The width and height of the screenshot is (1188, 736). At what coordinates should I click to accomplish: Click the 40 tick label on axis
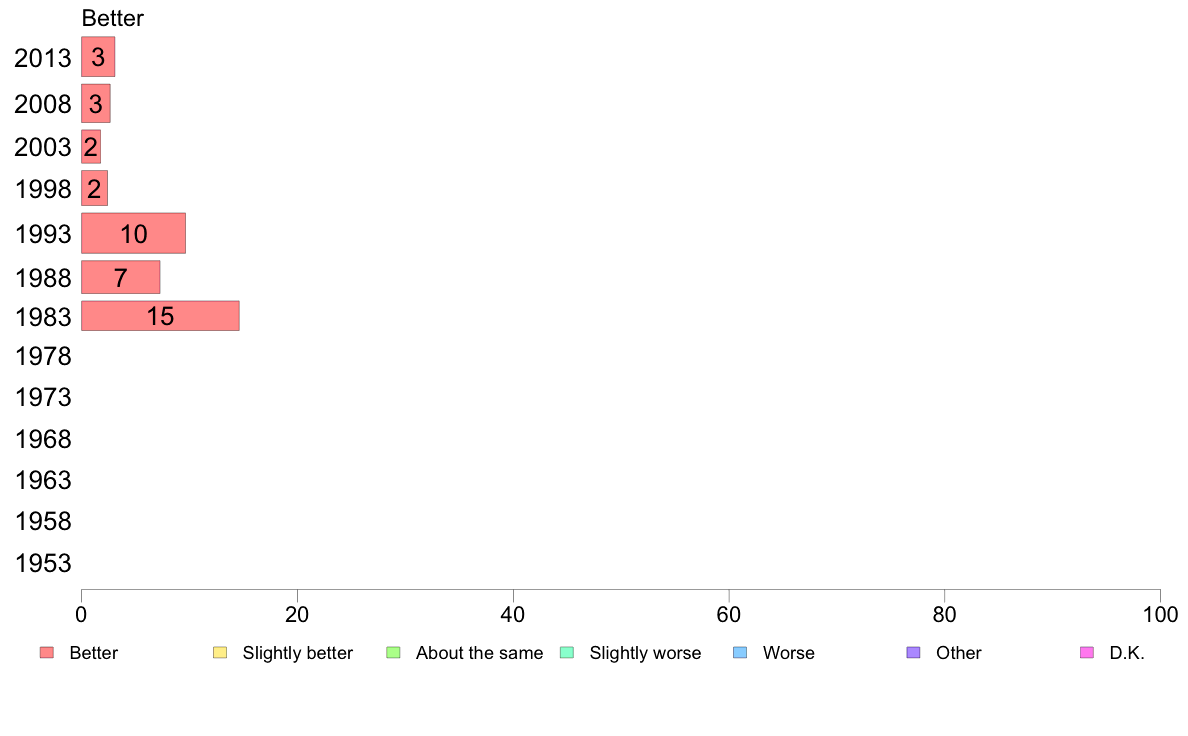click(513, 615)
